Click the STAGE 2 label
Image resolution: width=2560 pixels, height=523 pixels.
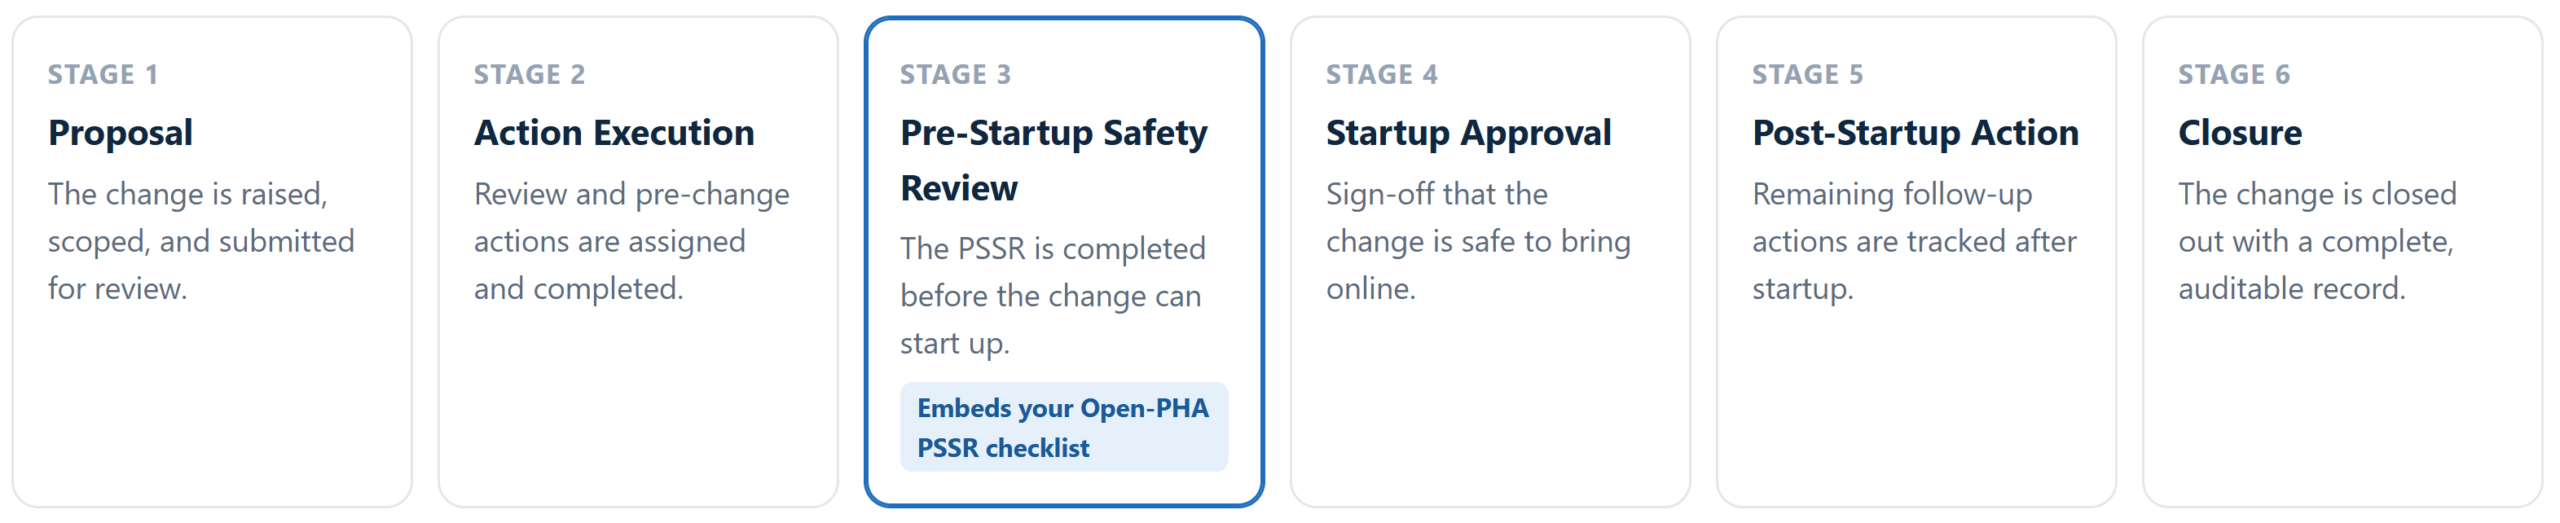coord(530,74)
